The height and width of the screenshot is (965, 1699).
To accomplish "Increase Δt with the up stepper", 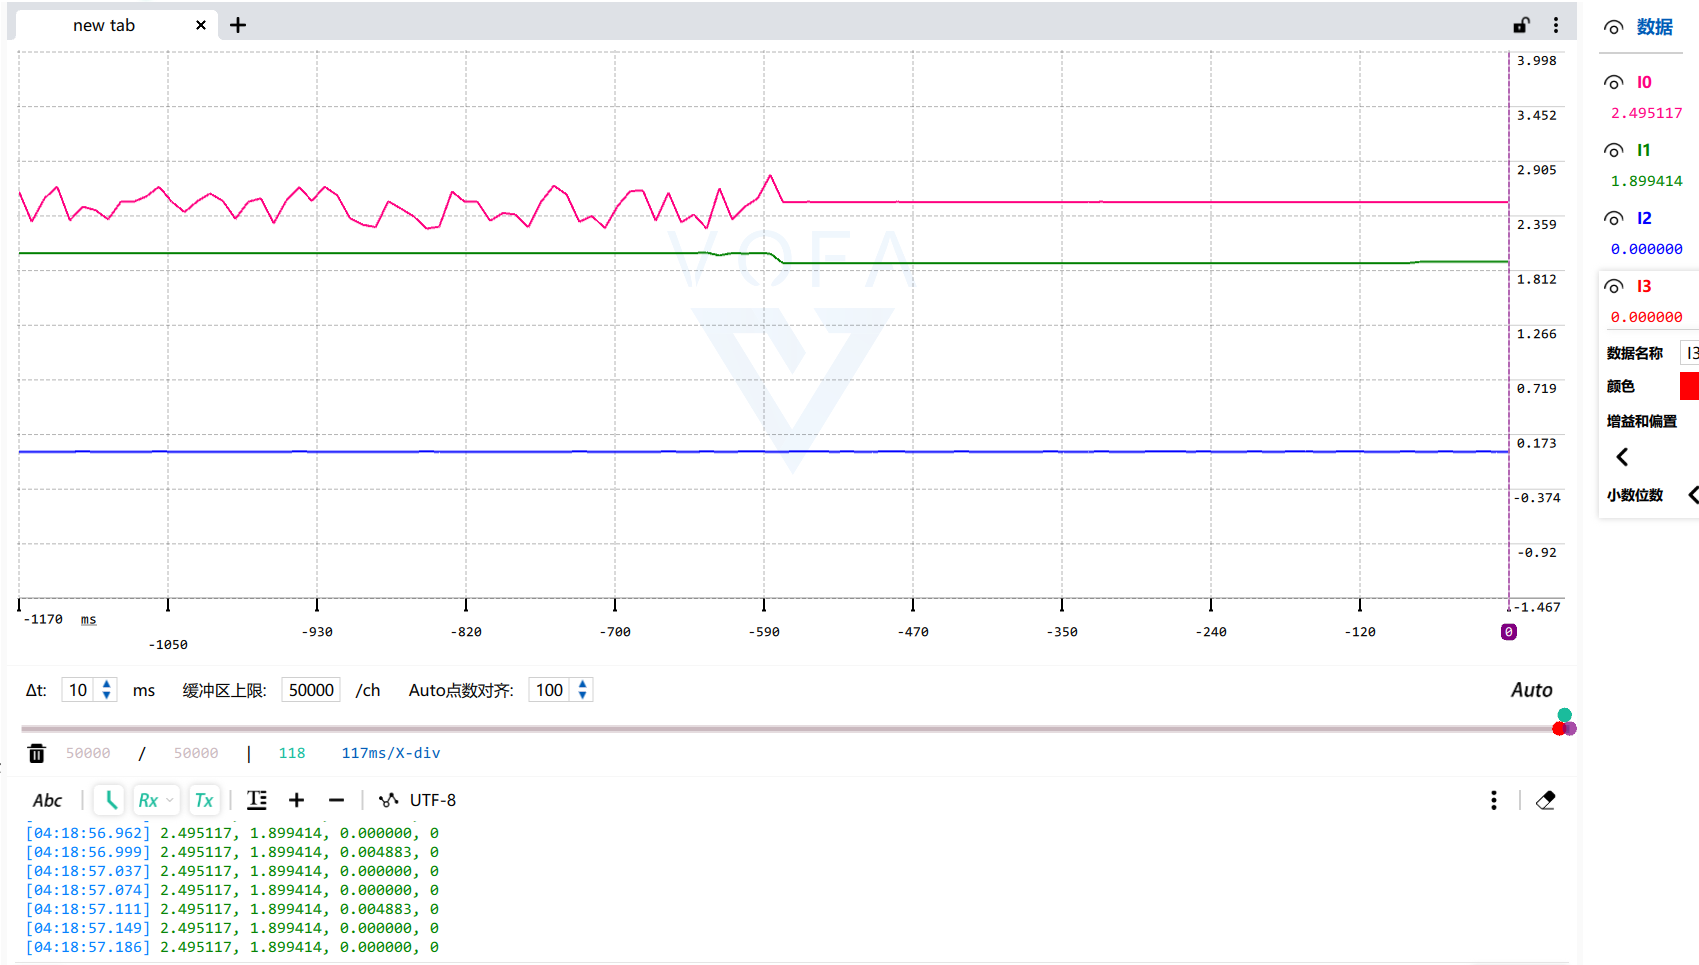I will coord(107,684).
